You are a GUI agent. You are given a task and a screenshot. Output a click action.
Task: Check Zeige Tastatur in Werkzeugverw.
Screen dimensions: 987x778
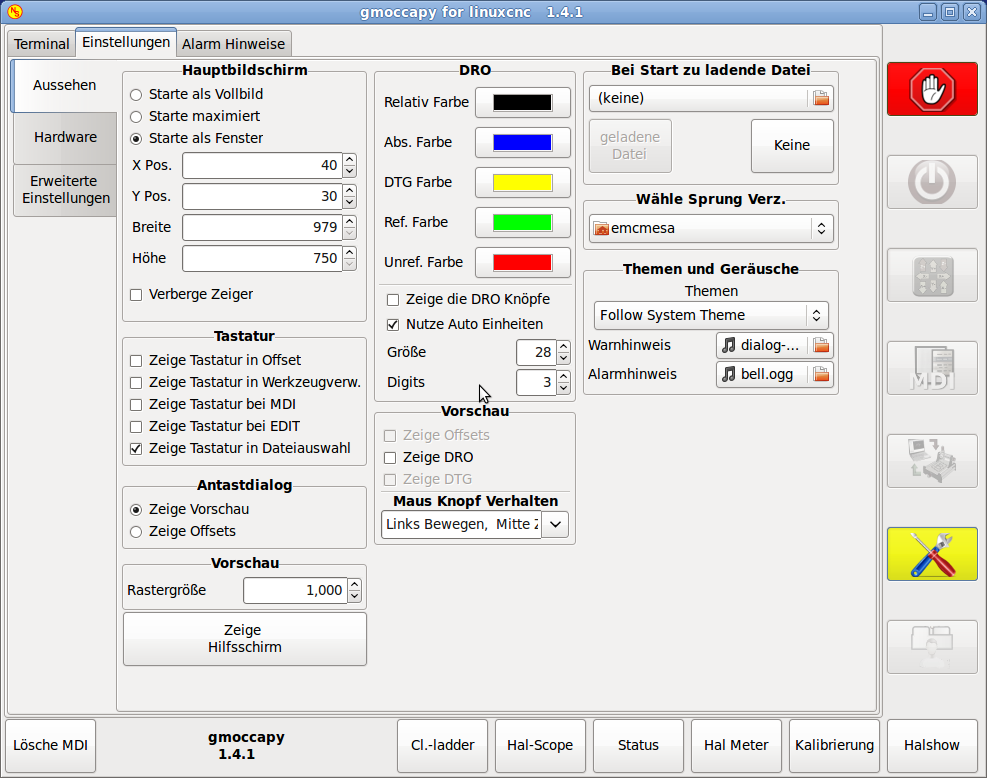click(x=136, y=383)
